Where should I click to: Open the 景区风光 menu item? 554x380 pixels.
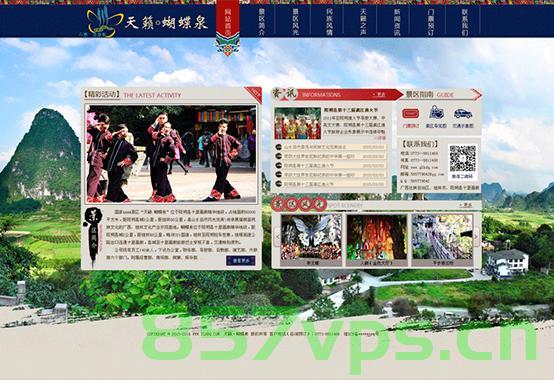pos(296,22)
